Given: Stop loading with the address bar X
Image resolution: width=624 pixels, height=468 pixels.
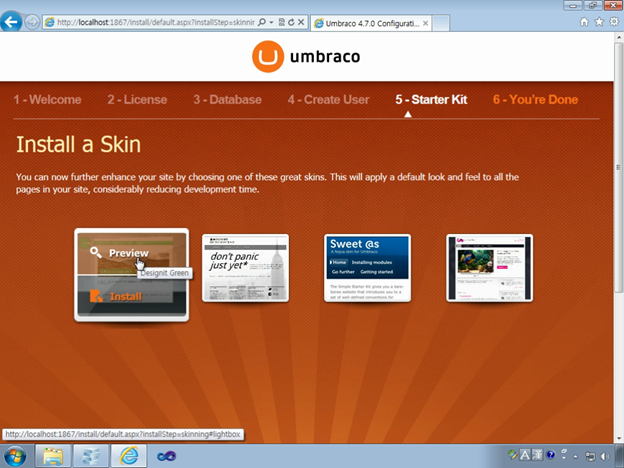Looking at the screenshot, I should click(x=301, y=22).
